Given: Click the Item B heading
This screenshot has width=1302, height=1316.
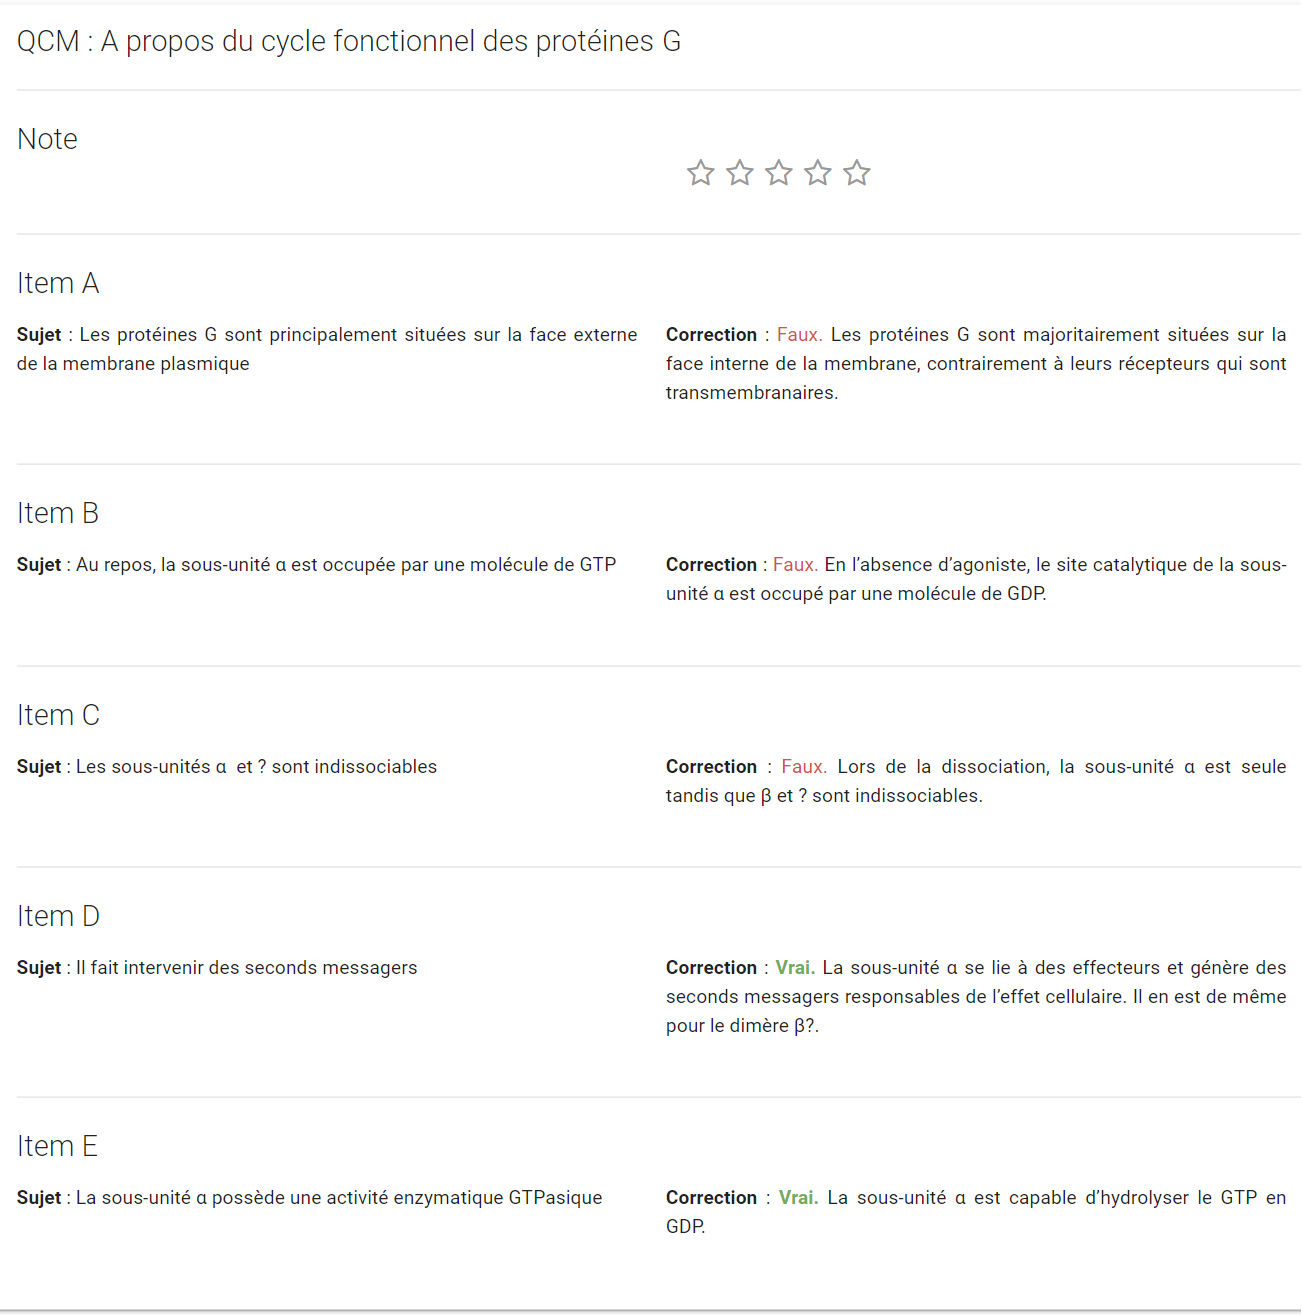Looking at the screenshot, I should pos(58,513).
